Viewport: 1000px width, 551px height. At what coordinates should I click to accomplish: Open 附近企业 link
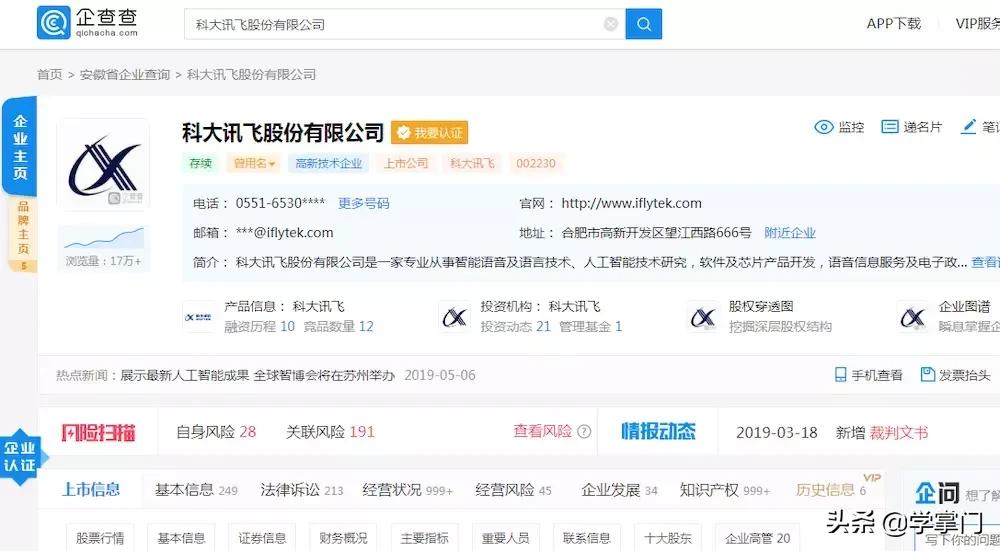pyautogui.click(x=790, y=233)
